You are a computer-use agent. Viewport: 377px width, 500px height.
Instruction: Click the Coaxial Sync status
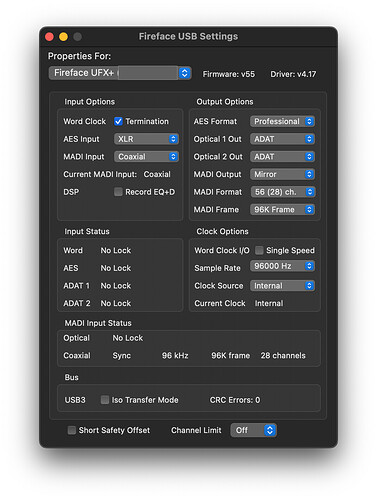[x=122, y=356]
